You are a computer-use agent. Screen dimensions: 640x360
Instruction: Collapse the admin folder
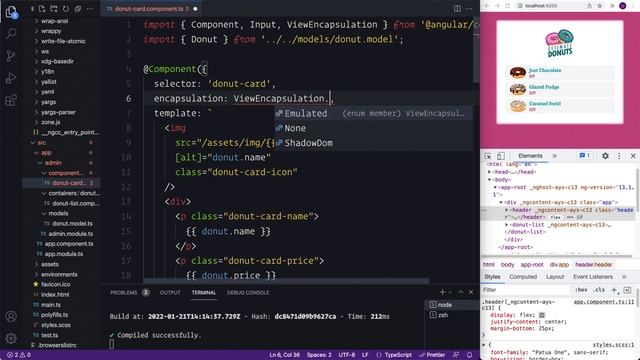(53, 163)
